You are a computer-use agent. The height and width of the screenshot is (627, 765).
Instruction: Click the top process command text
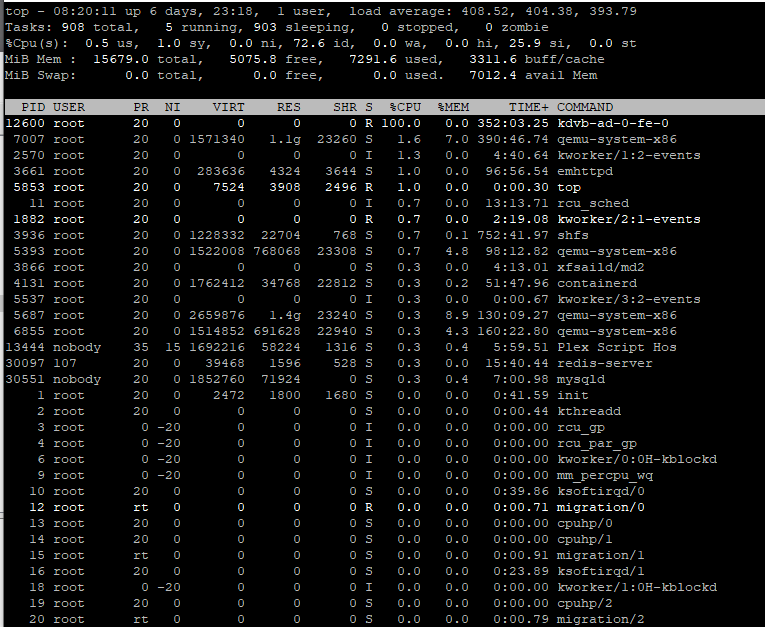pyautogui.click(x=569, y=188)
